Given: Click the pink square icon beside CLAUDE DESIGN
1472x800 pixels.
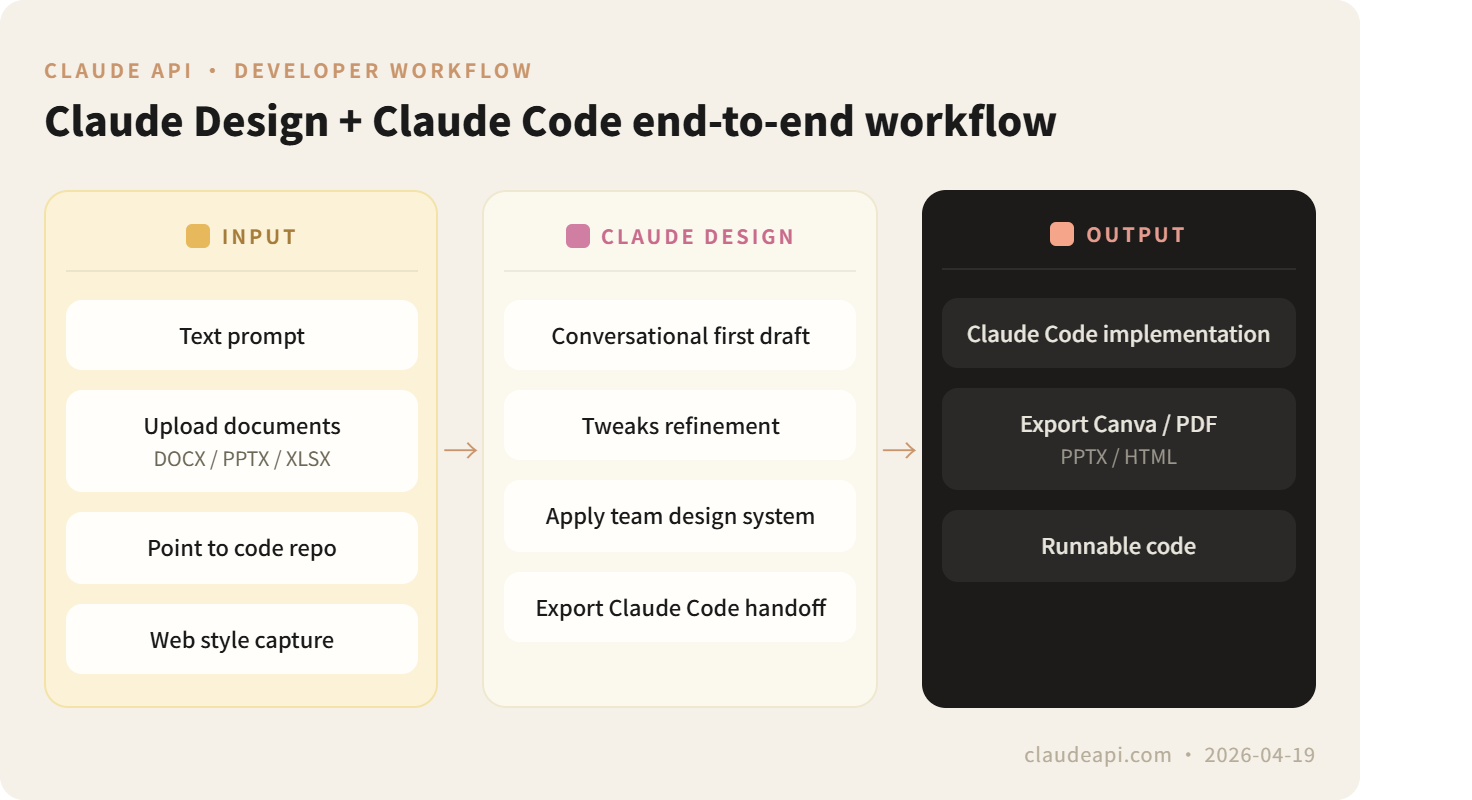Looking at the screenshot, I should [578, 236].
